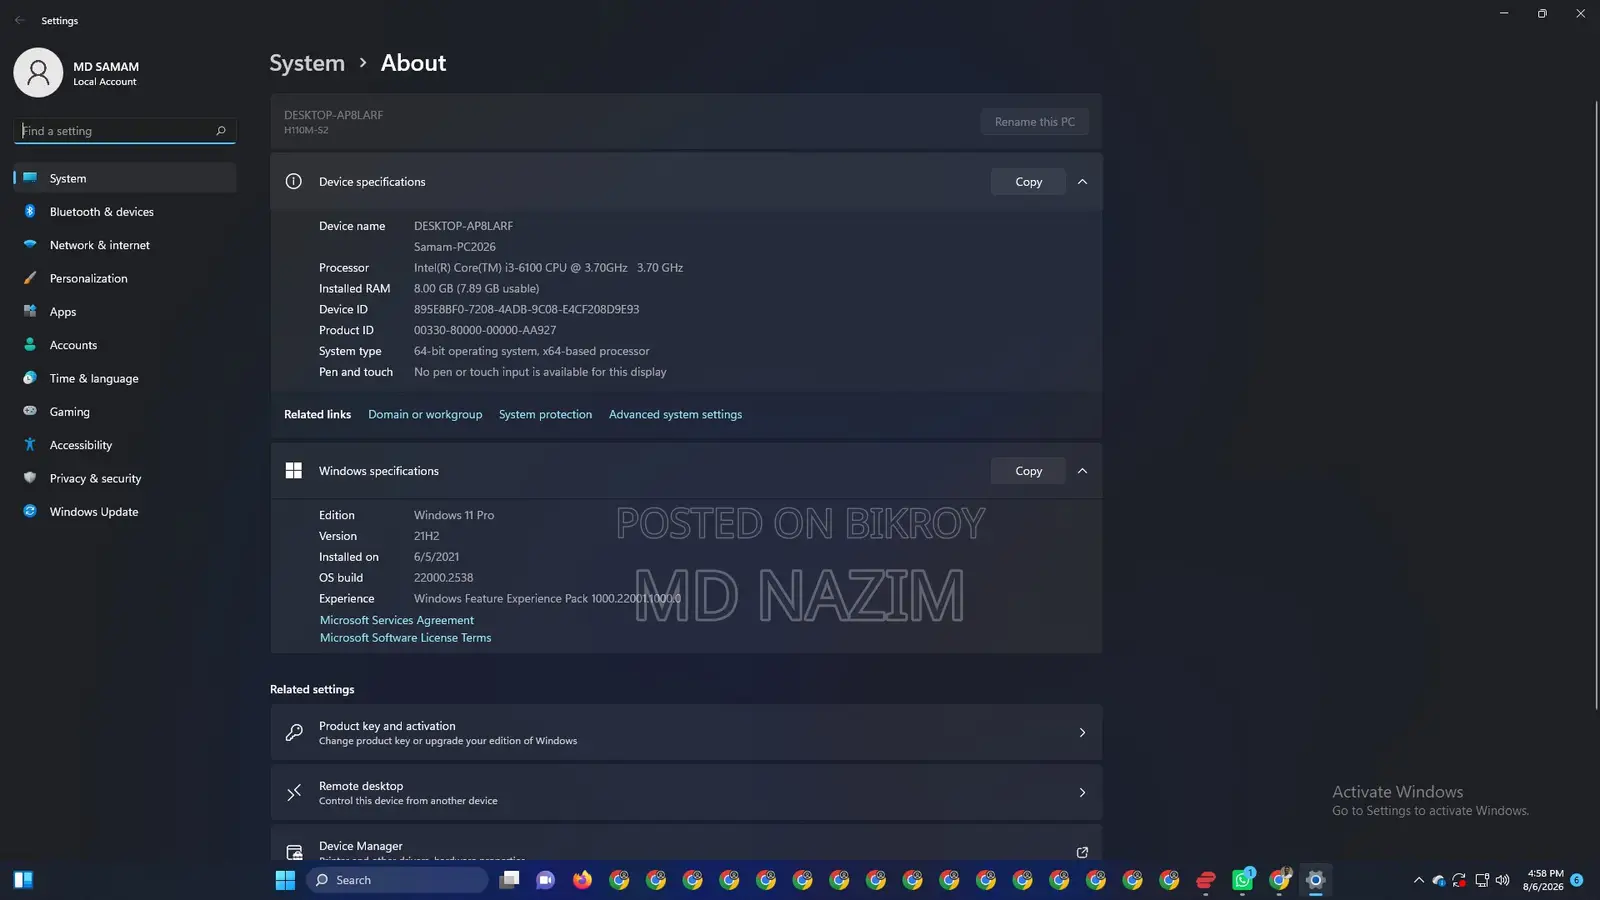Open Product key and activation
The image size is (1600, 900).
coord(686,733)
